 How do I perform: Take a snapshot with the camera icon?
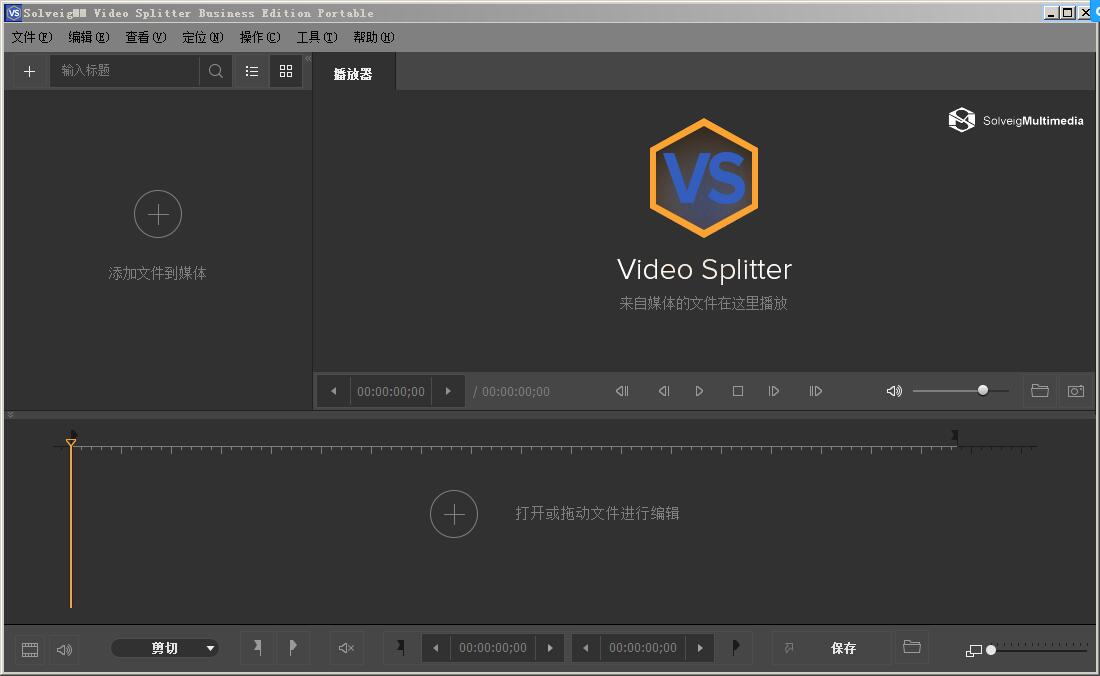1076,391
